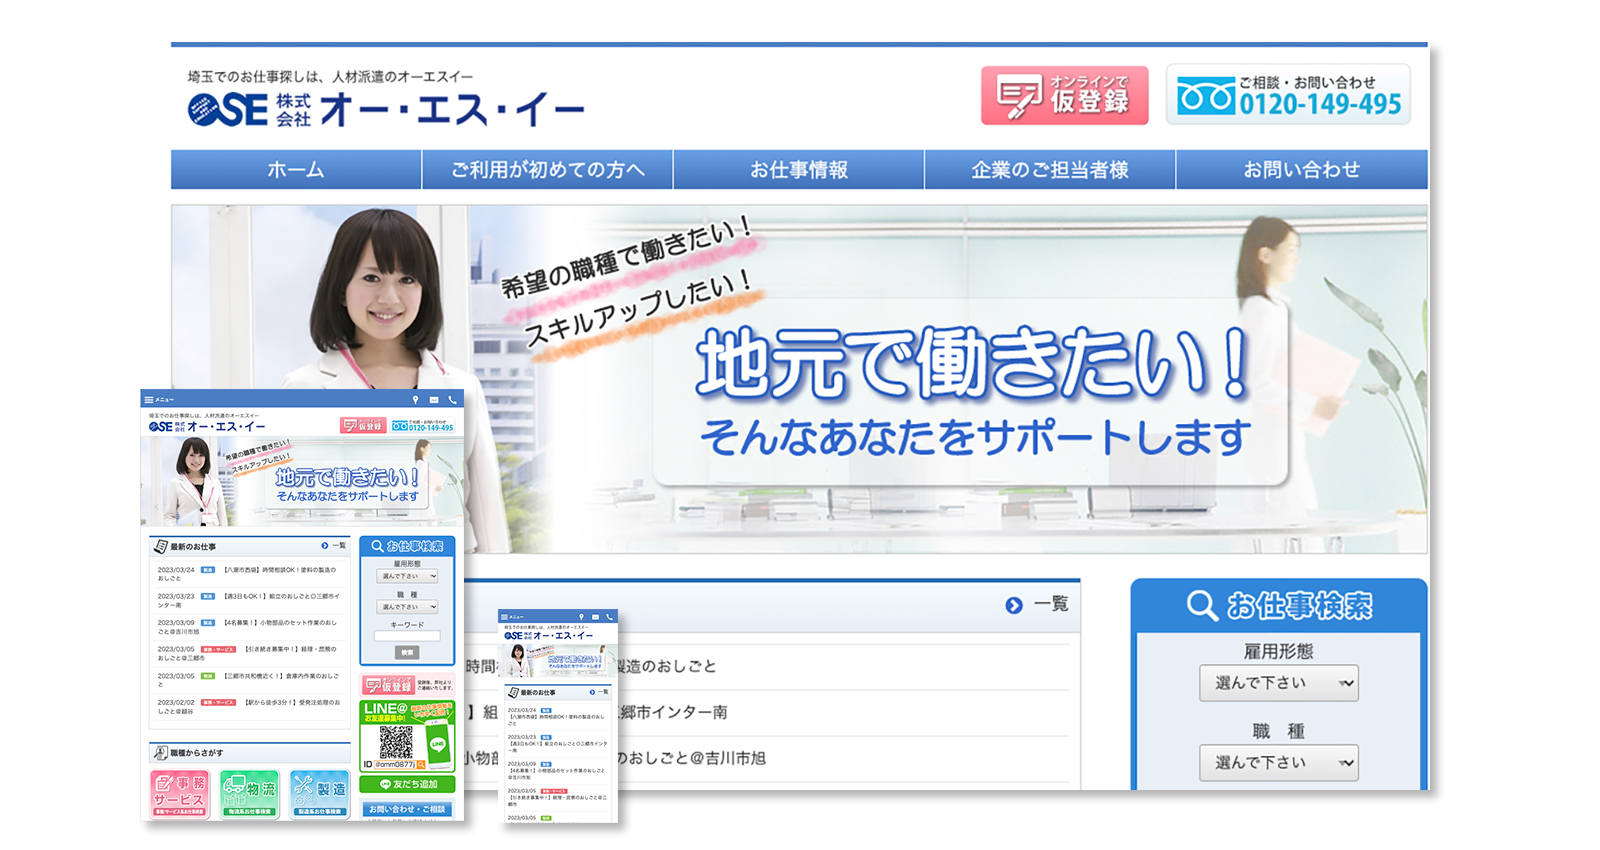The height and width of the screenshot is (850, 1600).
Task: Click the map pin icon in tablet top bar
Action: point(416,399)
